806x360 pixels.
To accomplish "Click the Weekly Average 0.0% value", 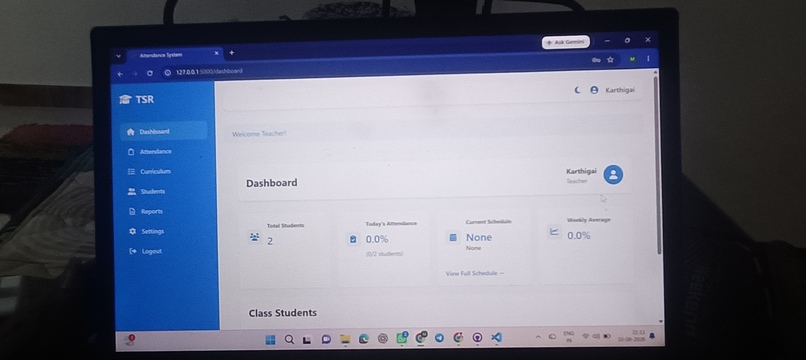I will (579, 236).
